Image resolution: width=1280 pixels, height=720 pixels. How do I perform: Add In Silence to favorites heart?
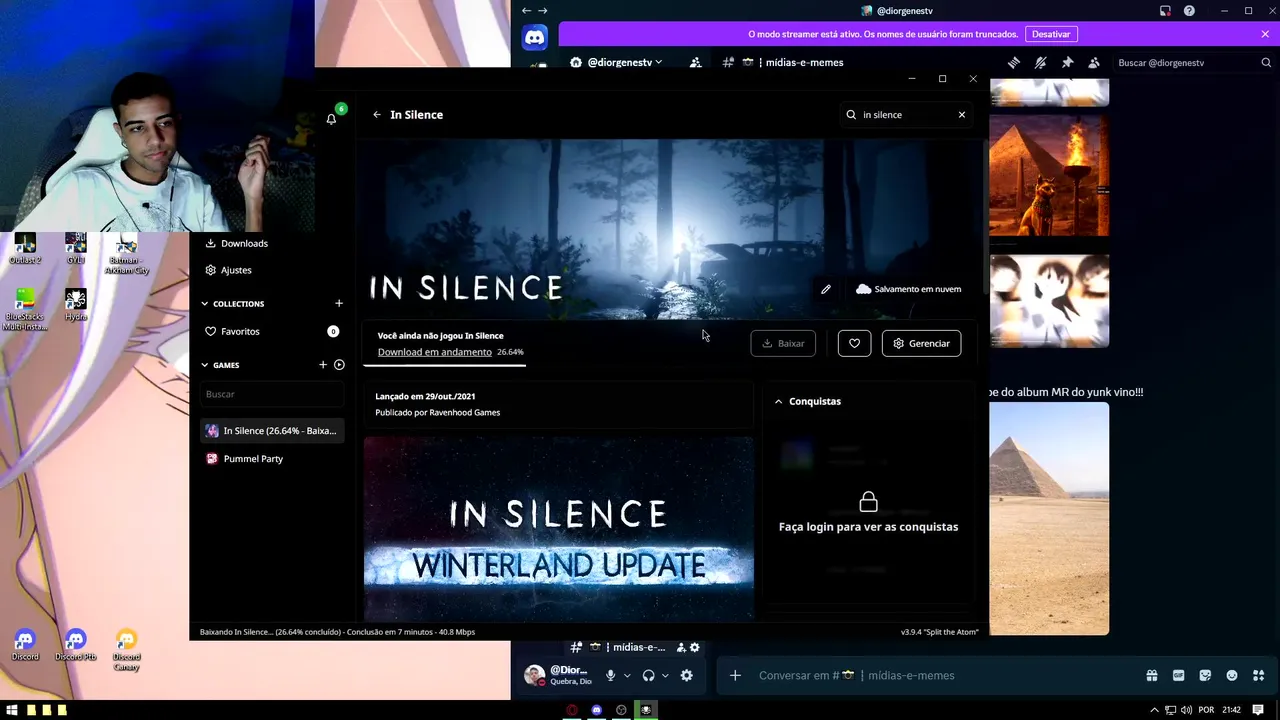click(854, 343)
